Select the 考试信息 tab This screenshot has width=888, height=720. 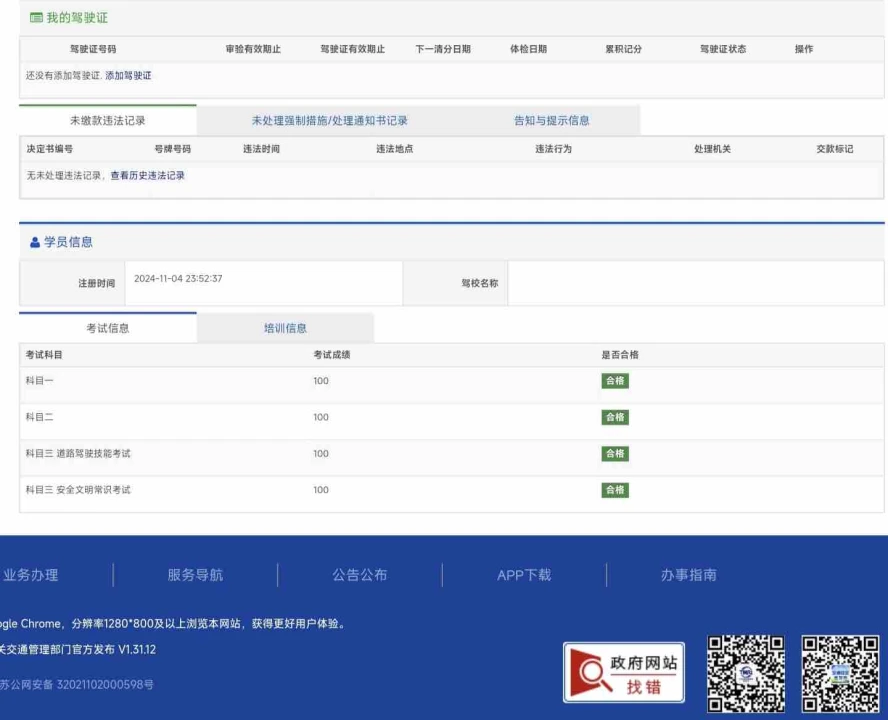[108, 328]
